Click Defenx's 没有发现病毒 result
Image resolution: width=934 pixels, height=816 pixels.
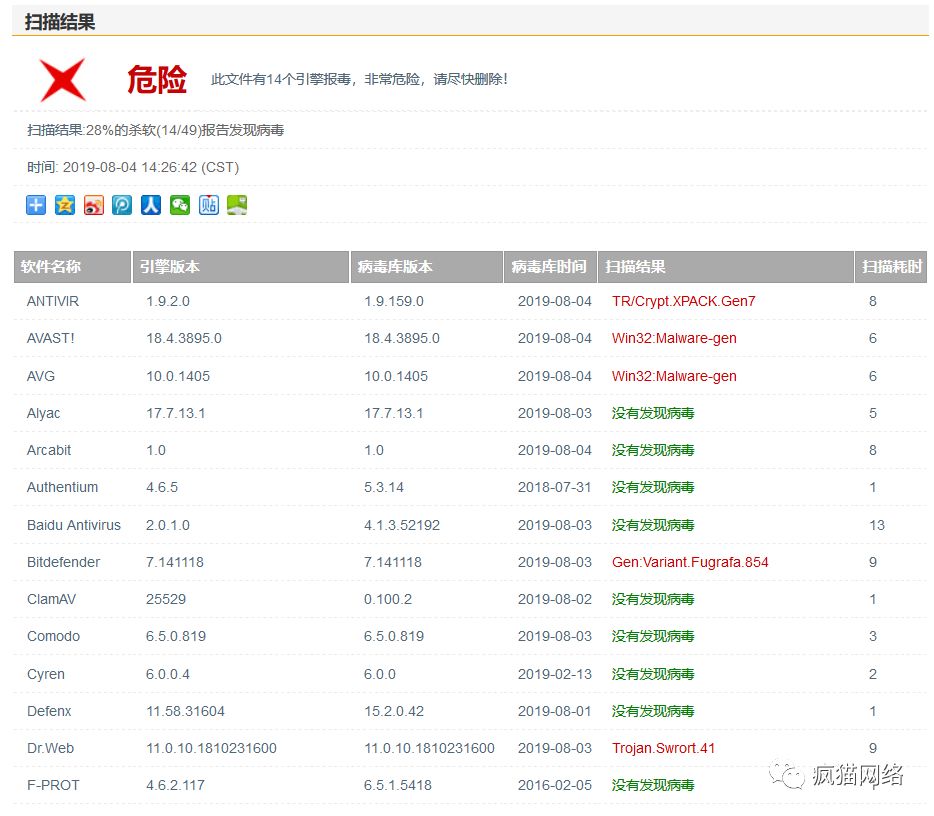653,711
